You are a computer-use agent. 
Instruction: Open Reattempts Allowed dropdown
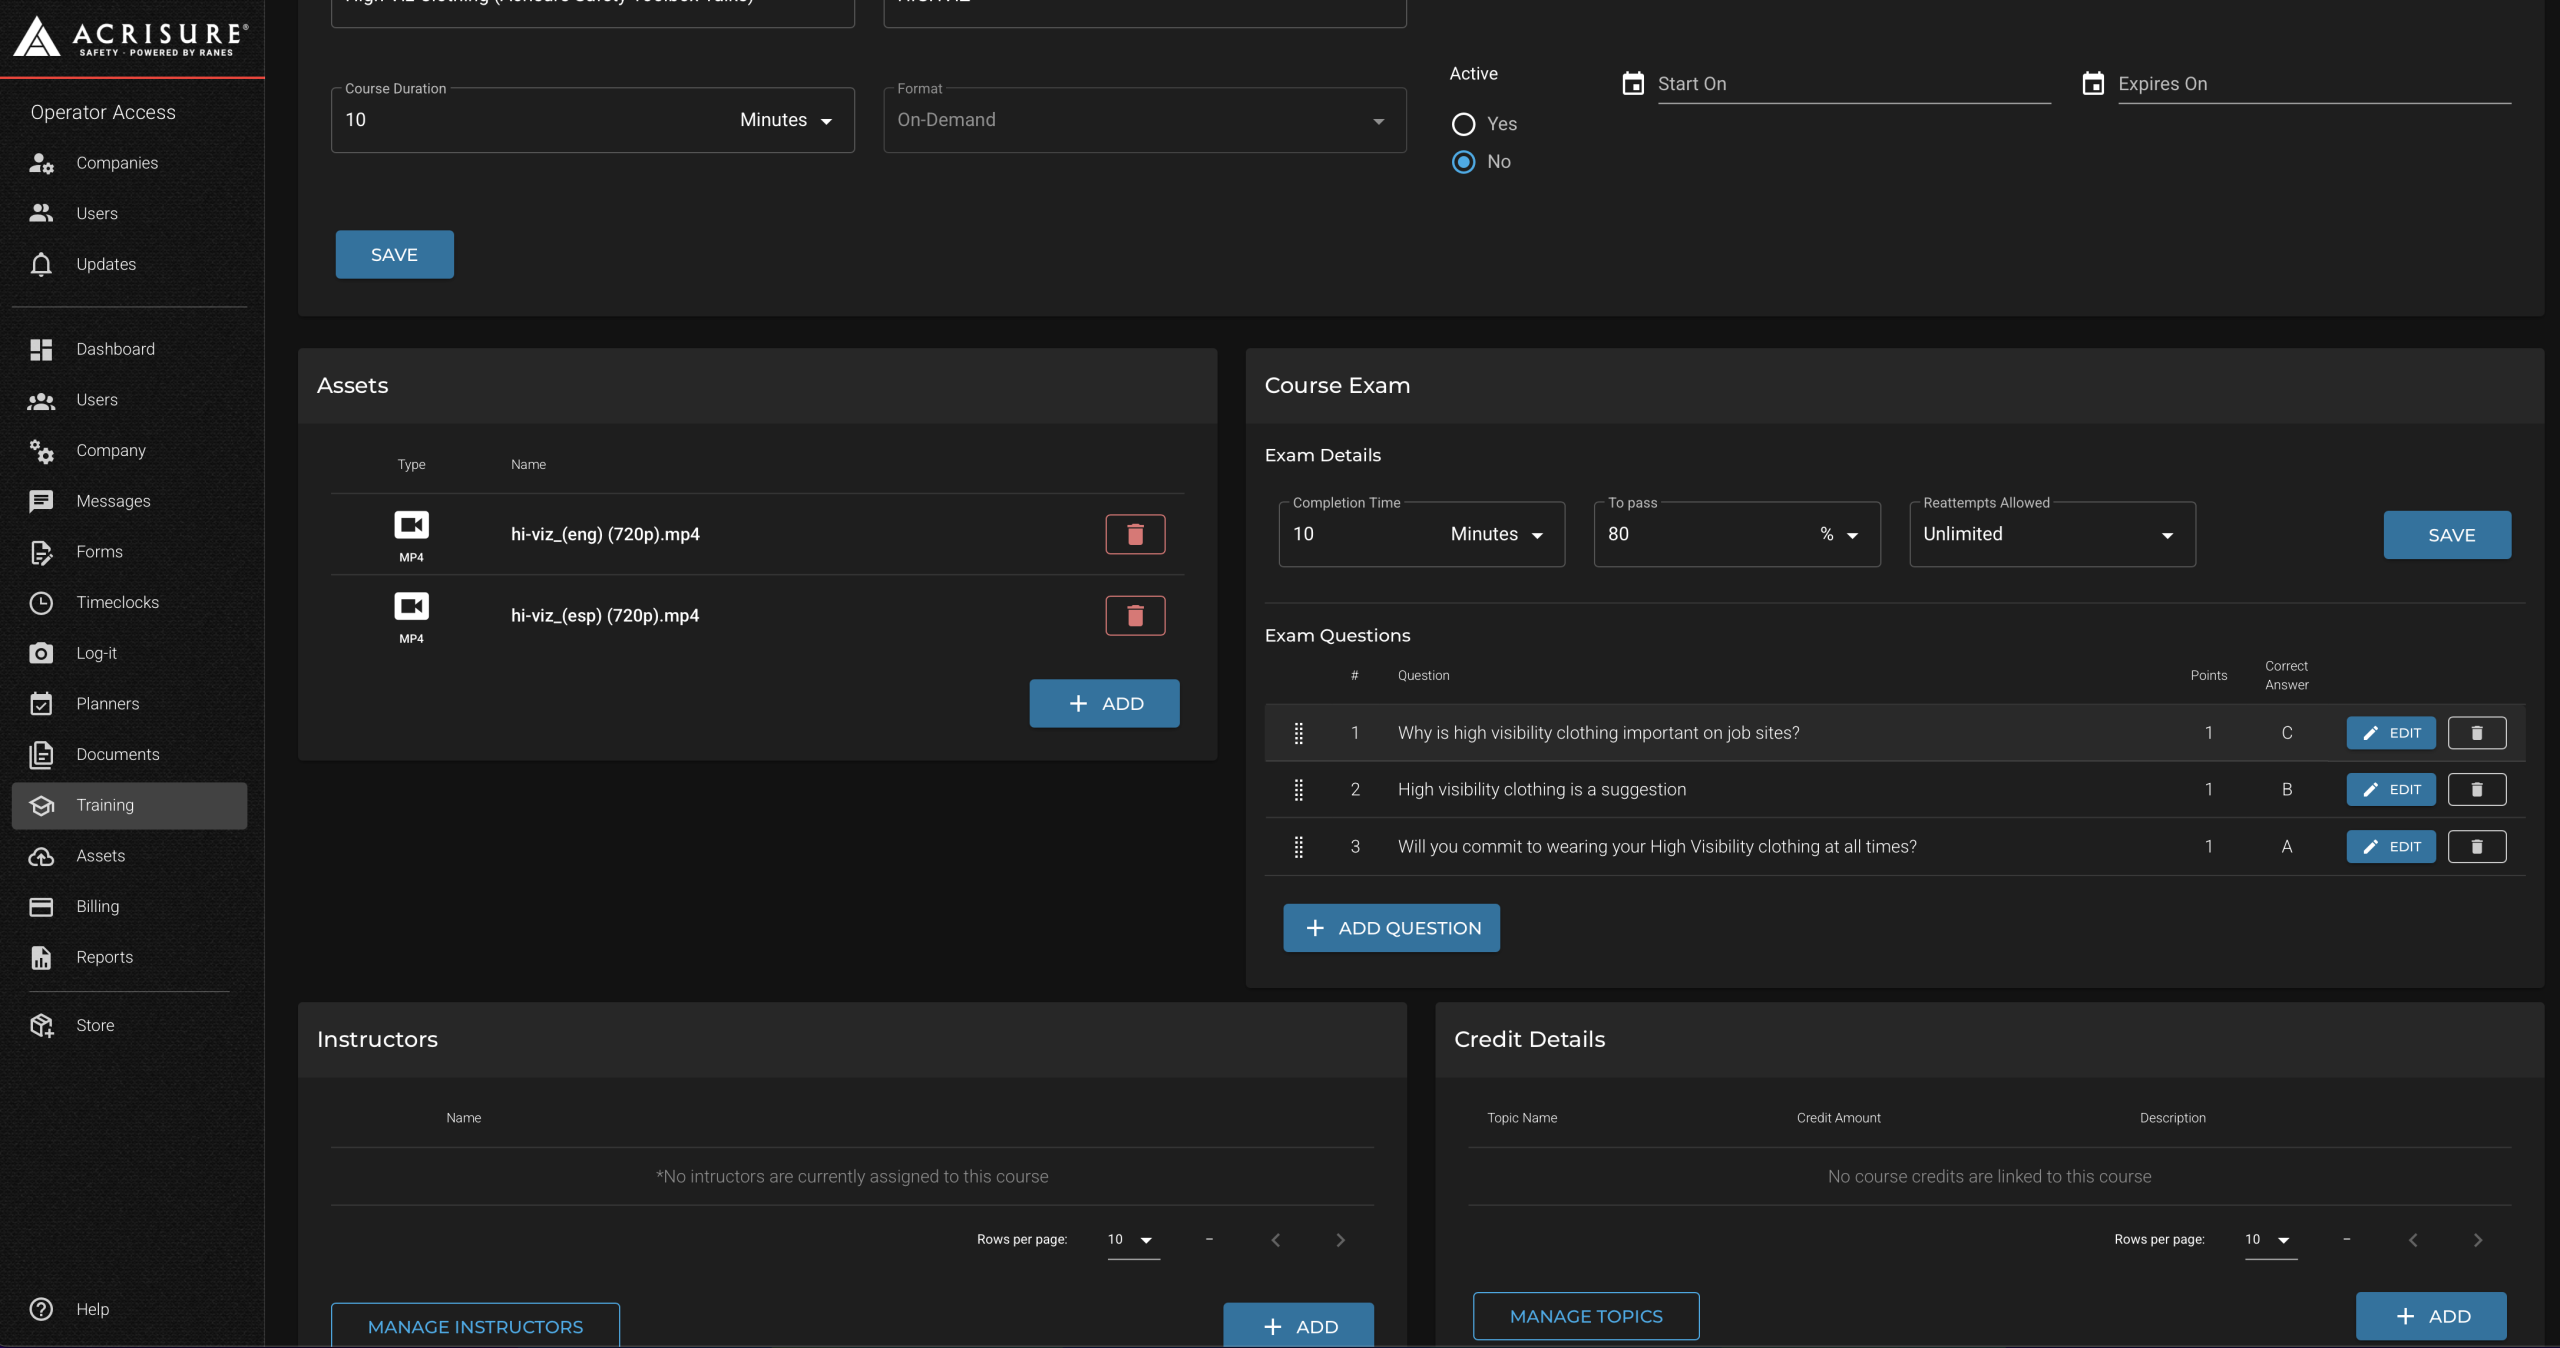(x=2051, y=534)
